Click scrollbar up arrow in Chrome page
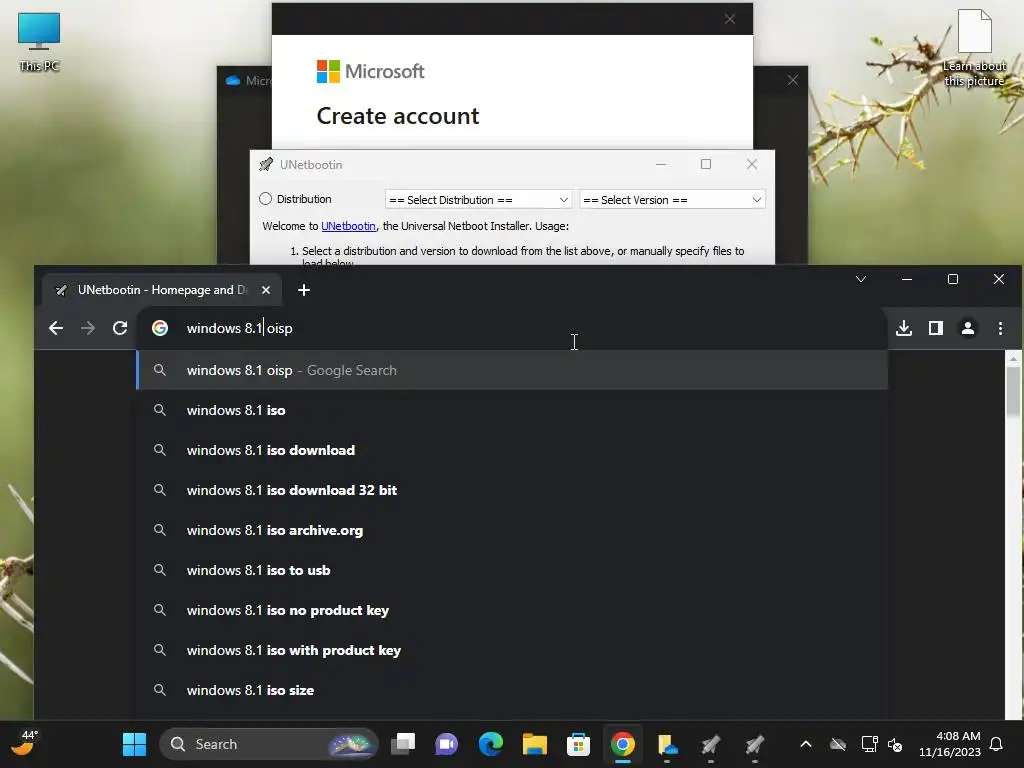 point(1013,358)
